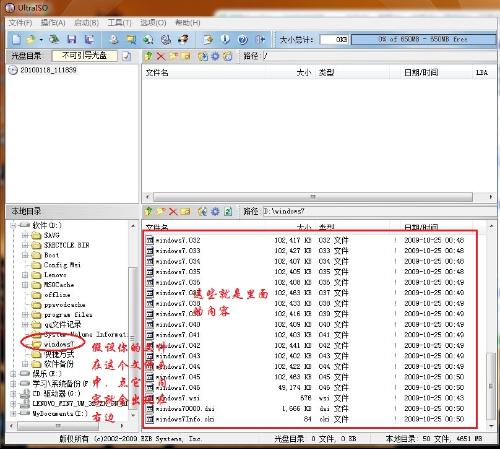Select the file windows7Info.sbi
Viewport: 500px width, 449px height.
pos(185,419)
